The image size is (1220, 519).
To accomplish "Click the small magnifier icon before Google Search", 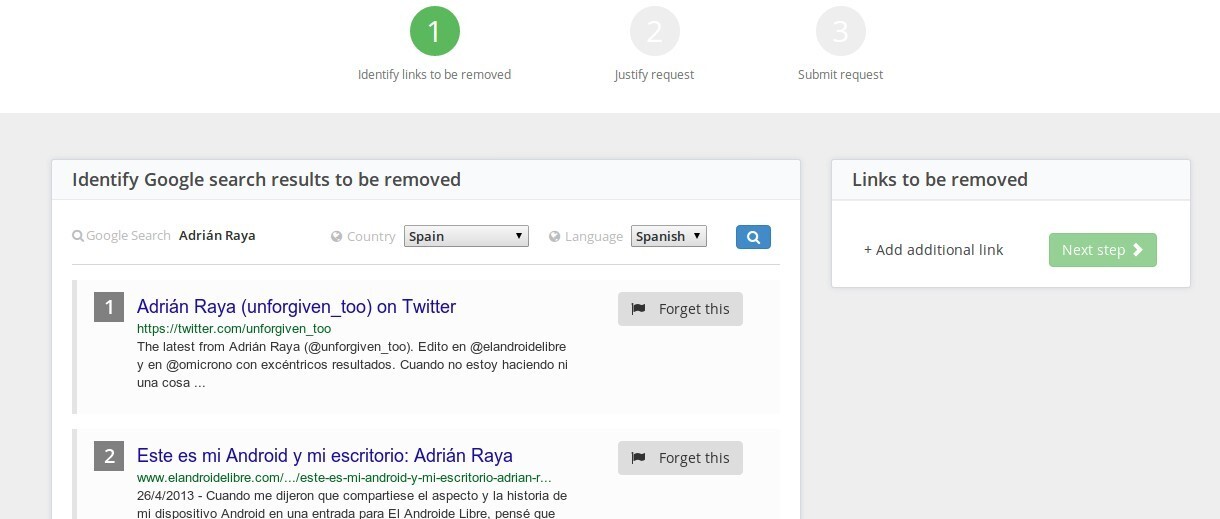I will tap(78, 236).
